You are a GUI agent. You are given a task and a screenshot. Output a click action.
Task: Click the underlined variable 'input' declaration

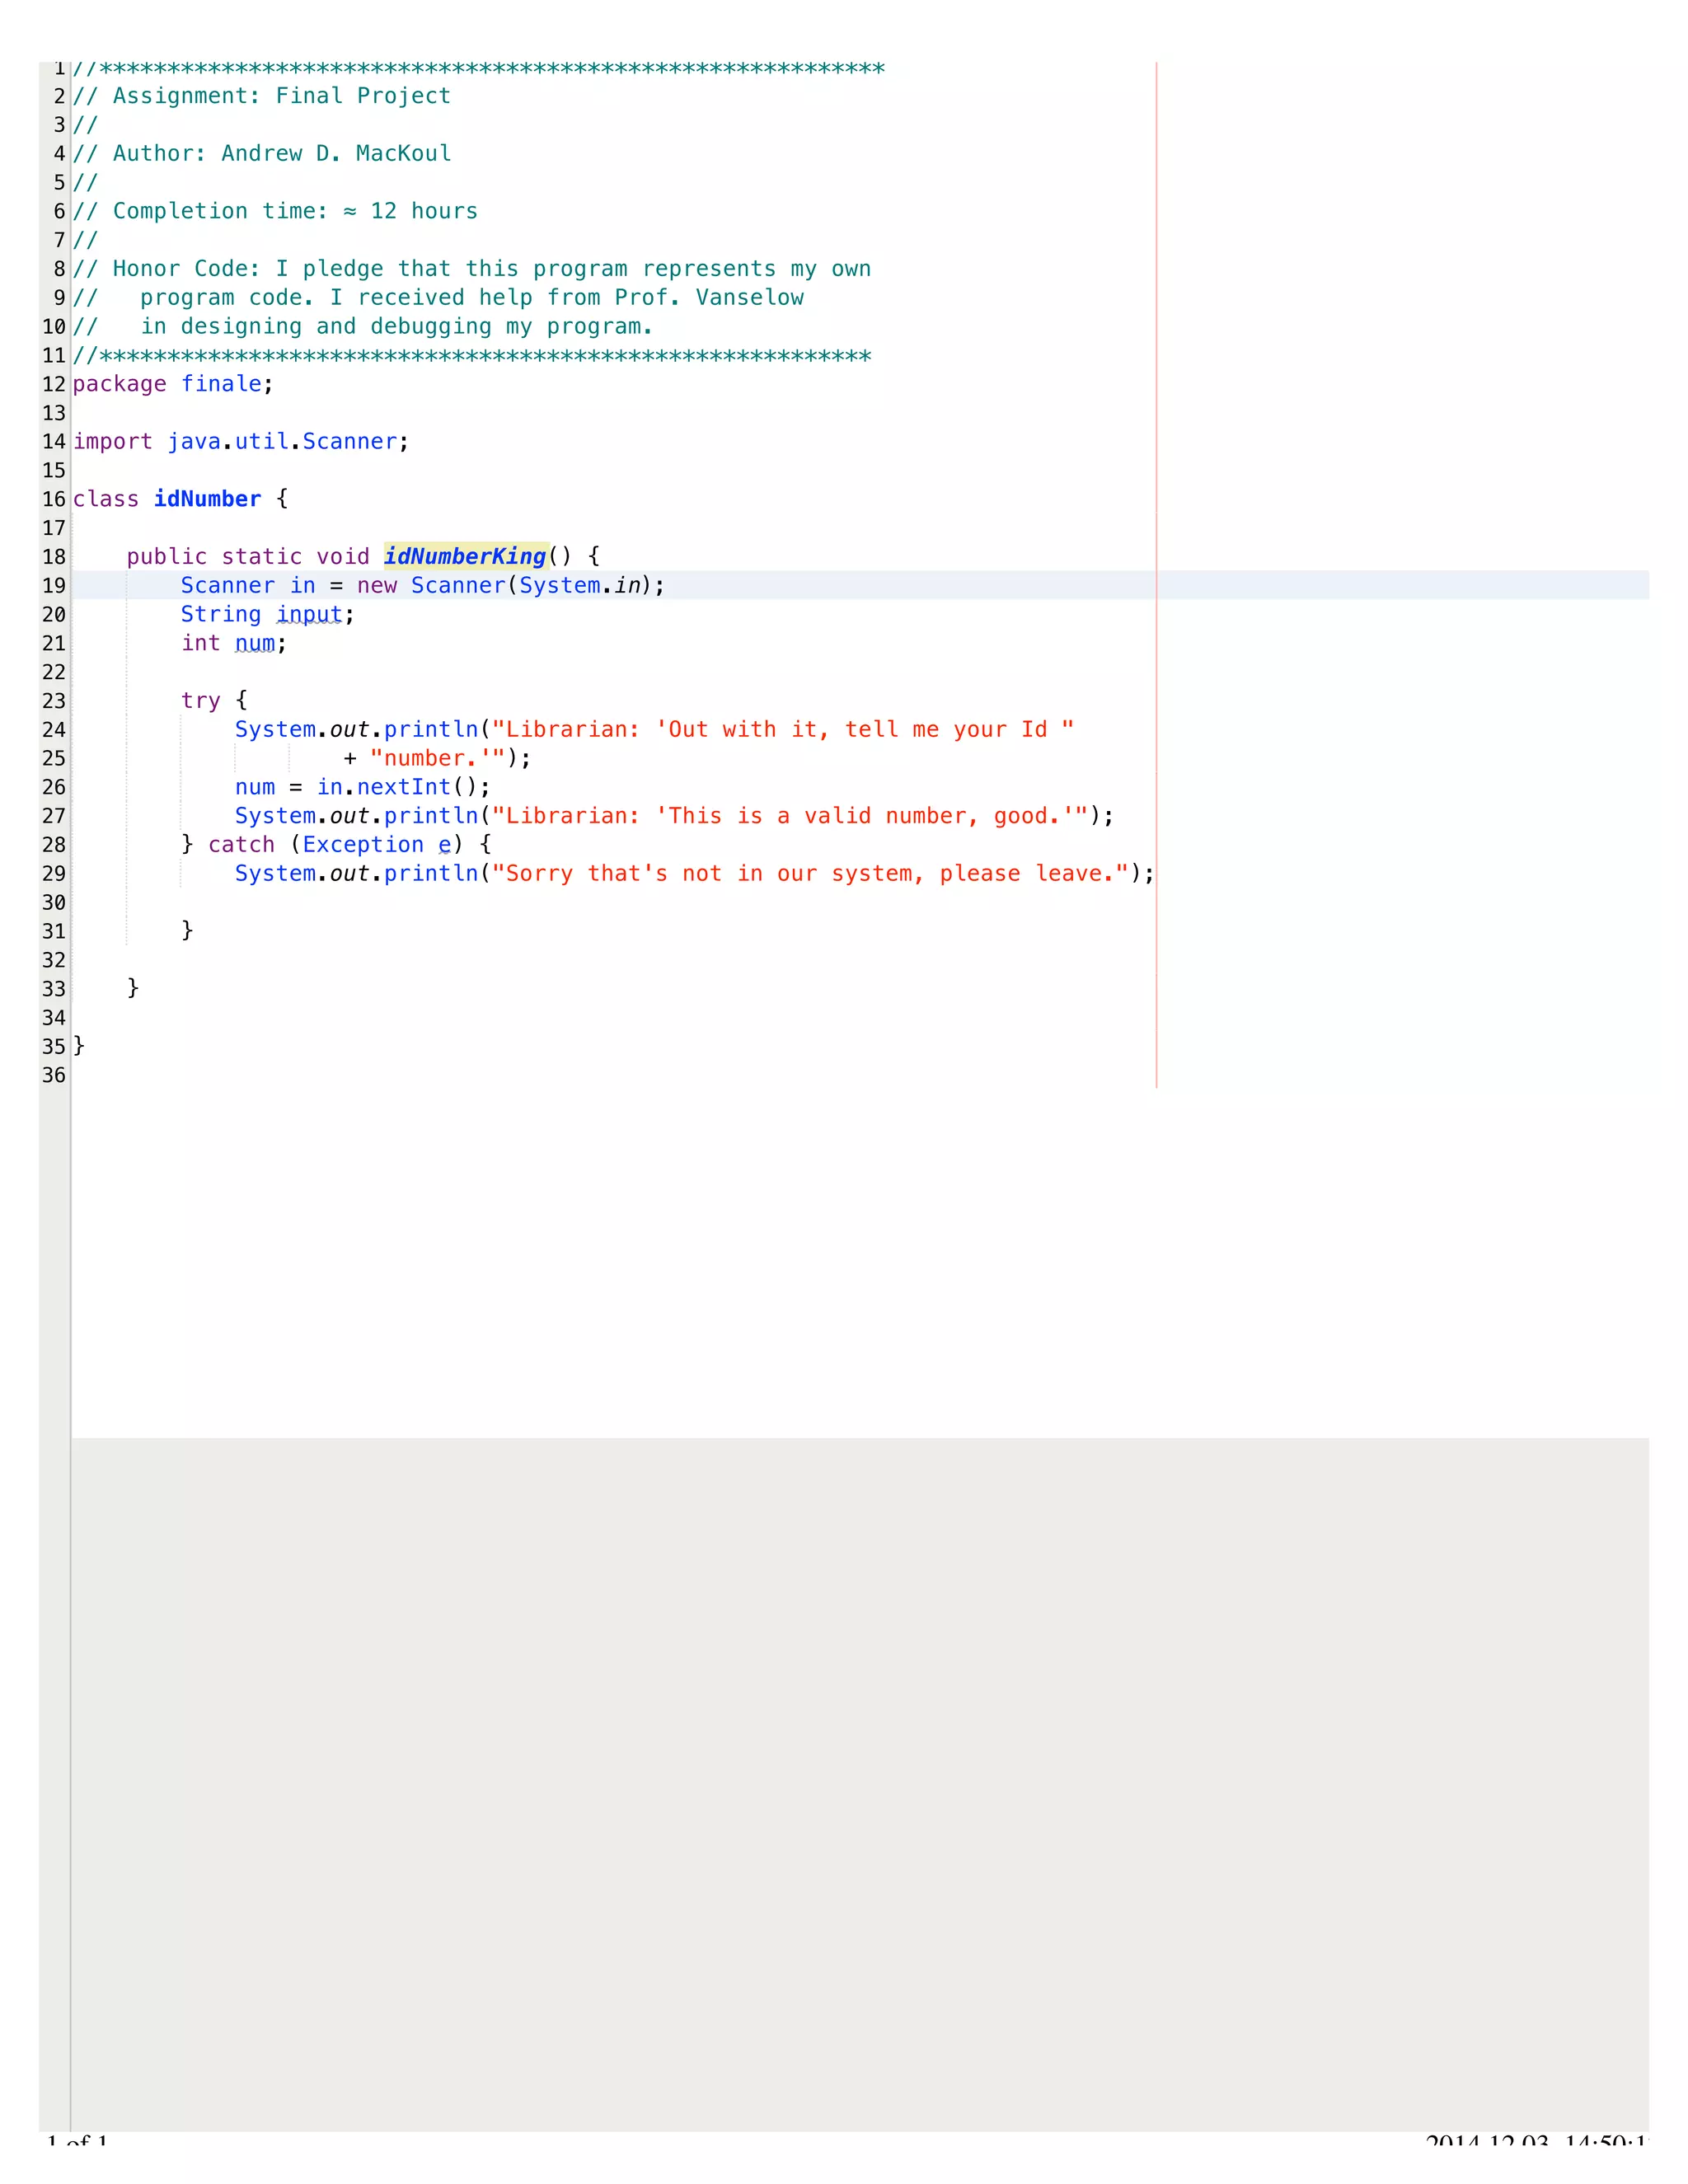(x=310, y=614)
